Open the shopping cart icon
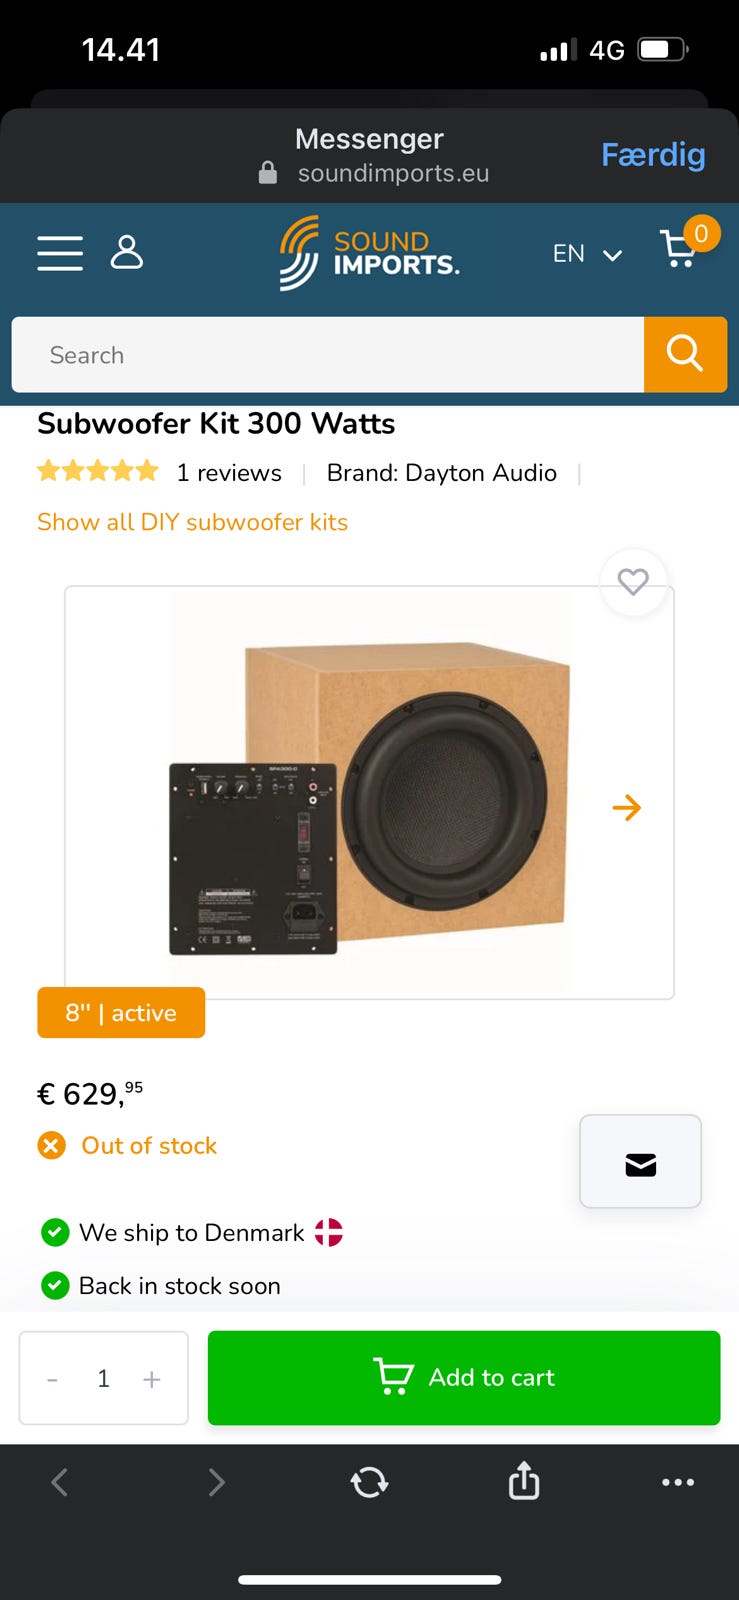The width and height of the screenshot is (739, 1600). pos(681,250)
